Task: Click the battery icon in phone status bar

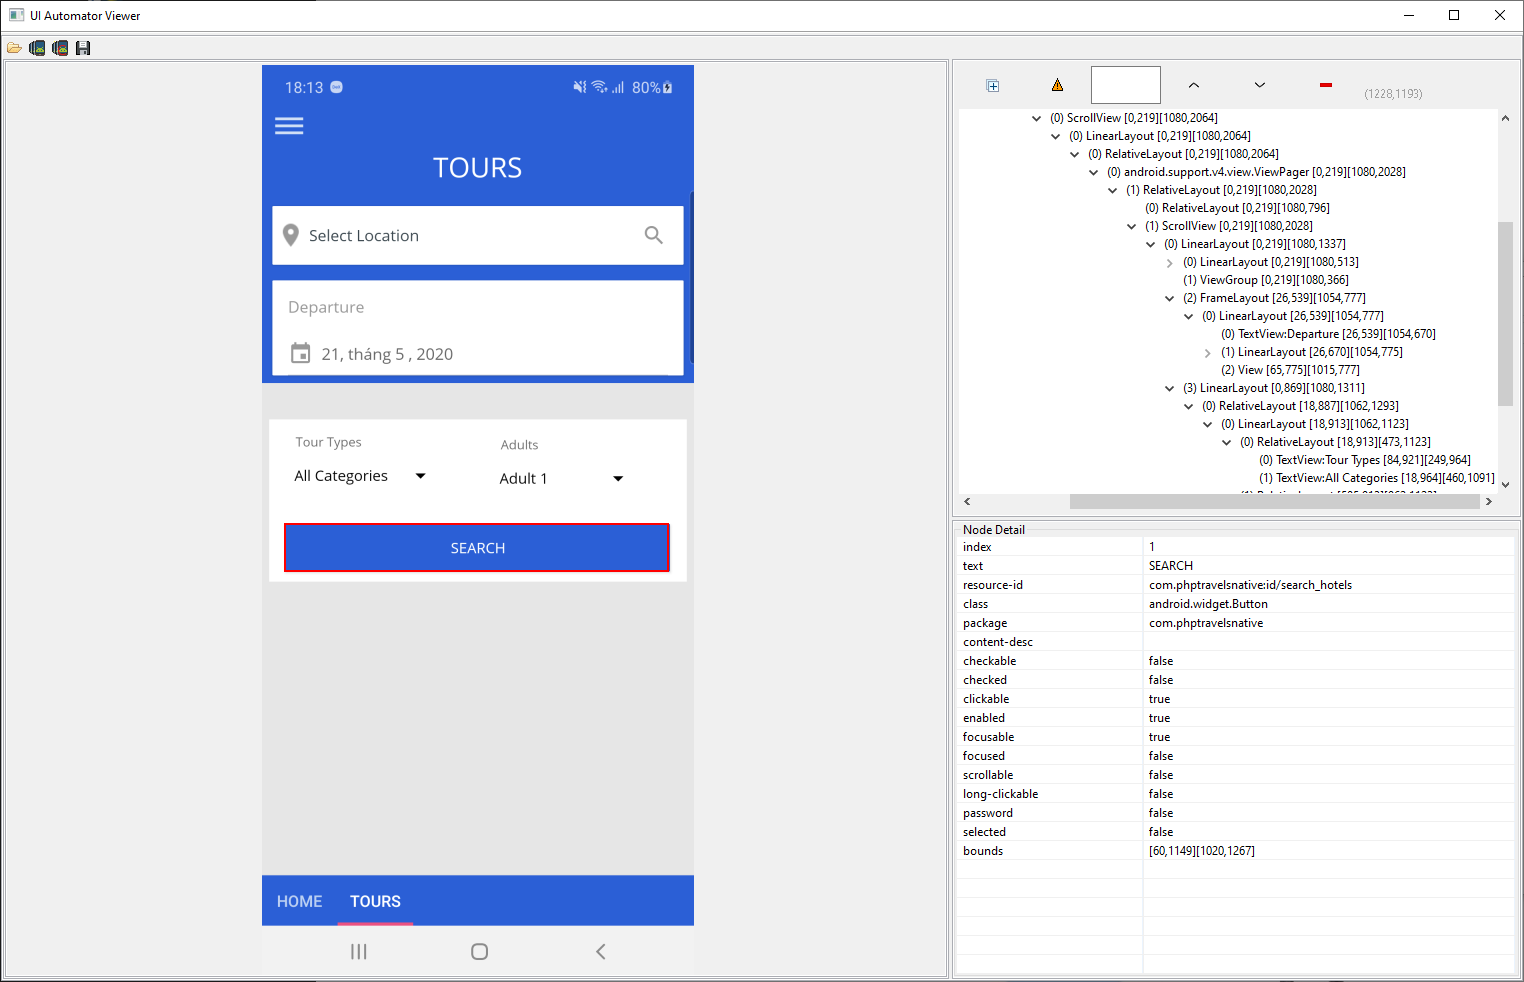Action: (x=668, y=87)
